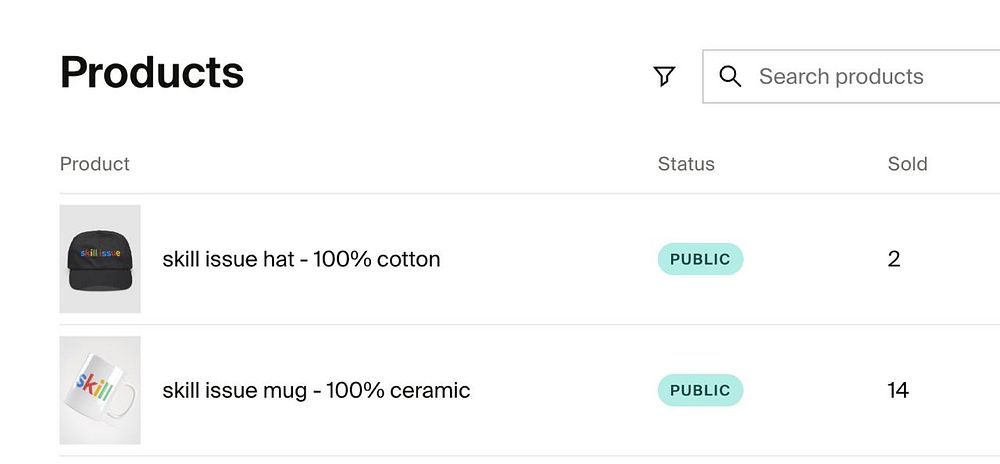Sort by the Product column header
This screenshot has width=1000, height=464.
point(95,164)
